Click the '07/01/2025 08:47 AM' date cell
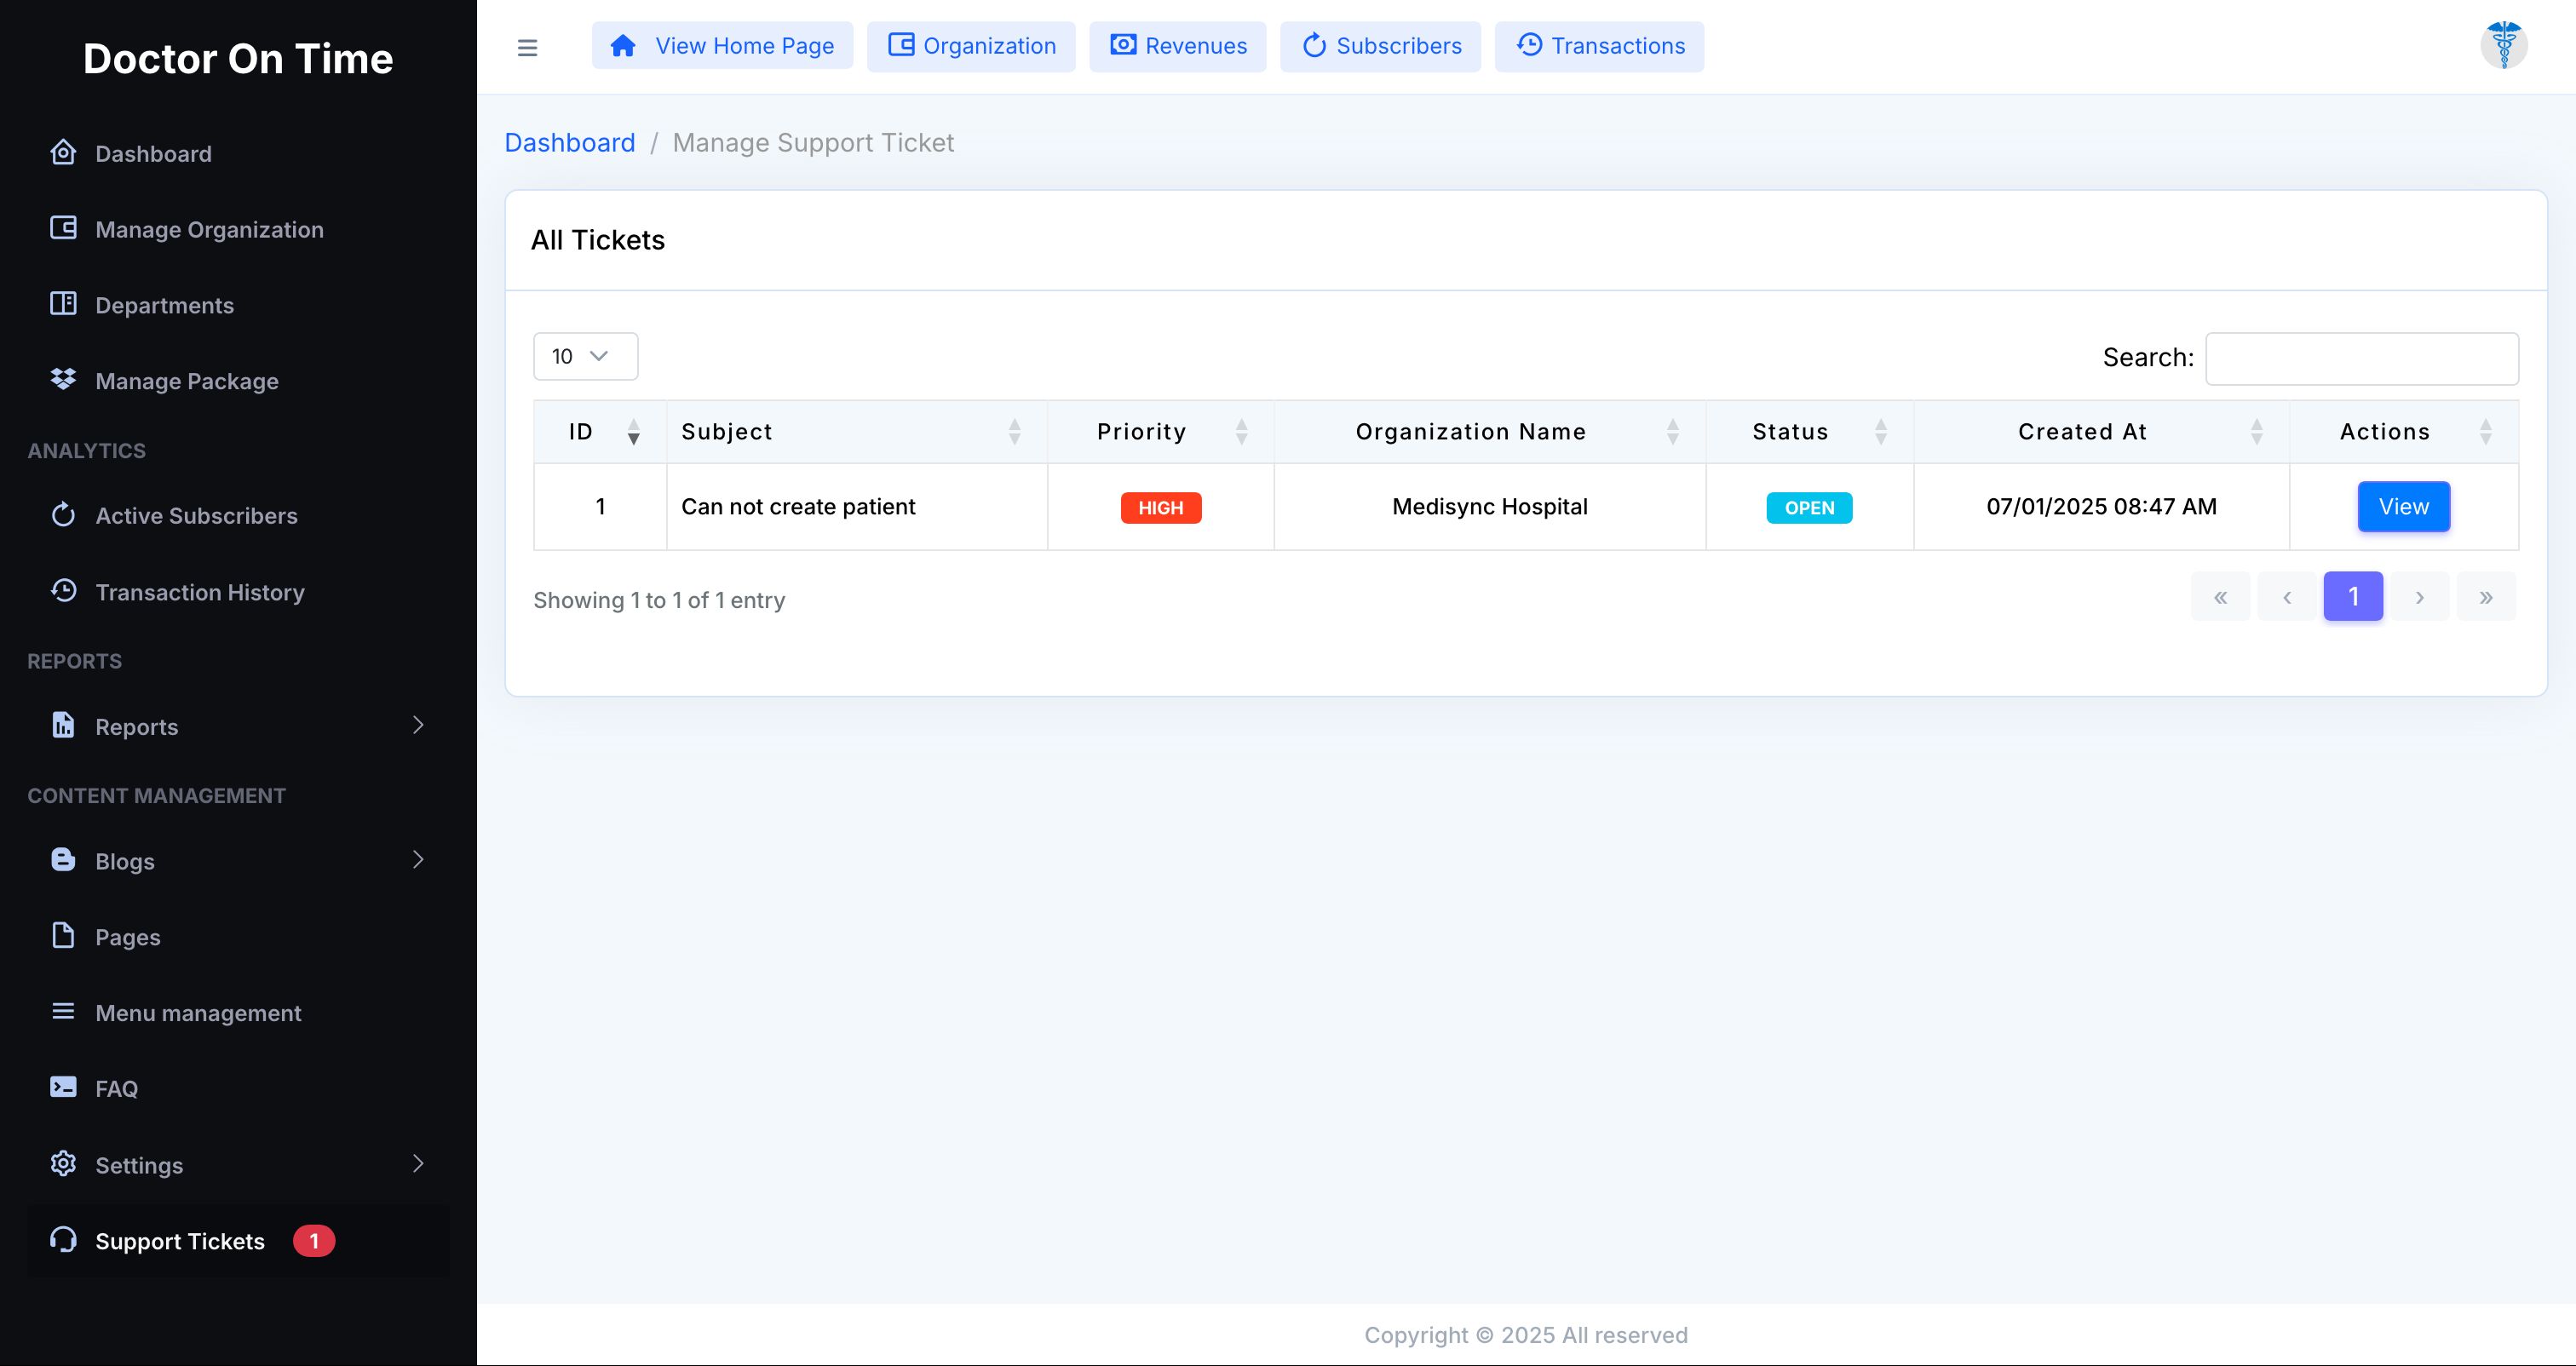The width and height of the screenshot is (2576, 1366). (x=2101, y=507)
